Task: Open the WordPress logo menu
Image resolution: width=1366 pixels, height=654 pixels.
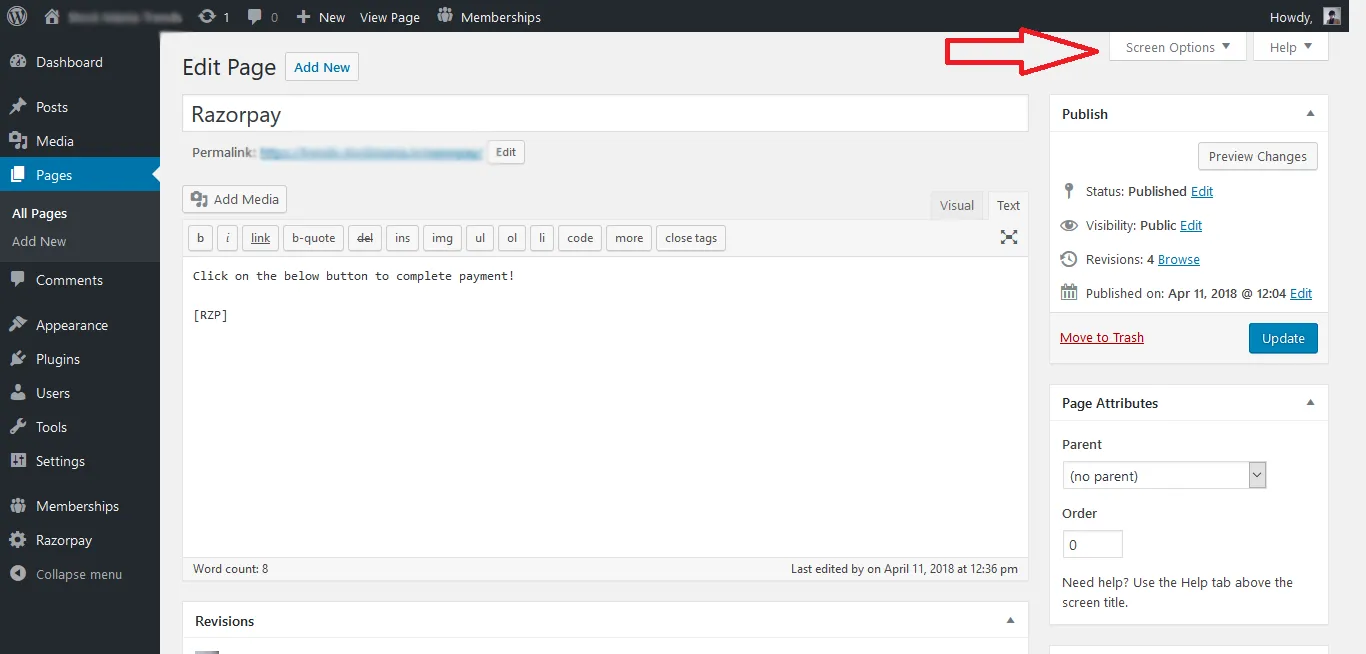Action: [17, 16]
